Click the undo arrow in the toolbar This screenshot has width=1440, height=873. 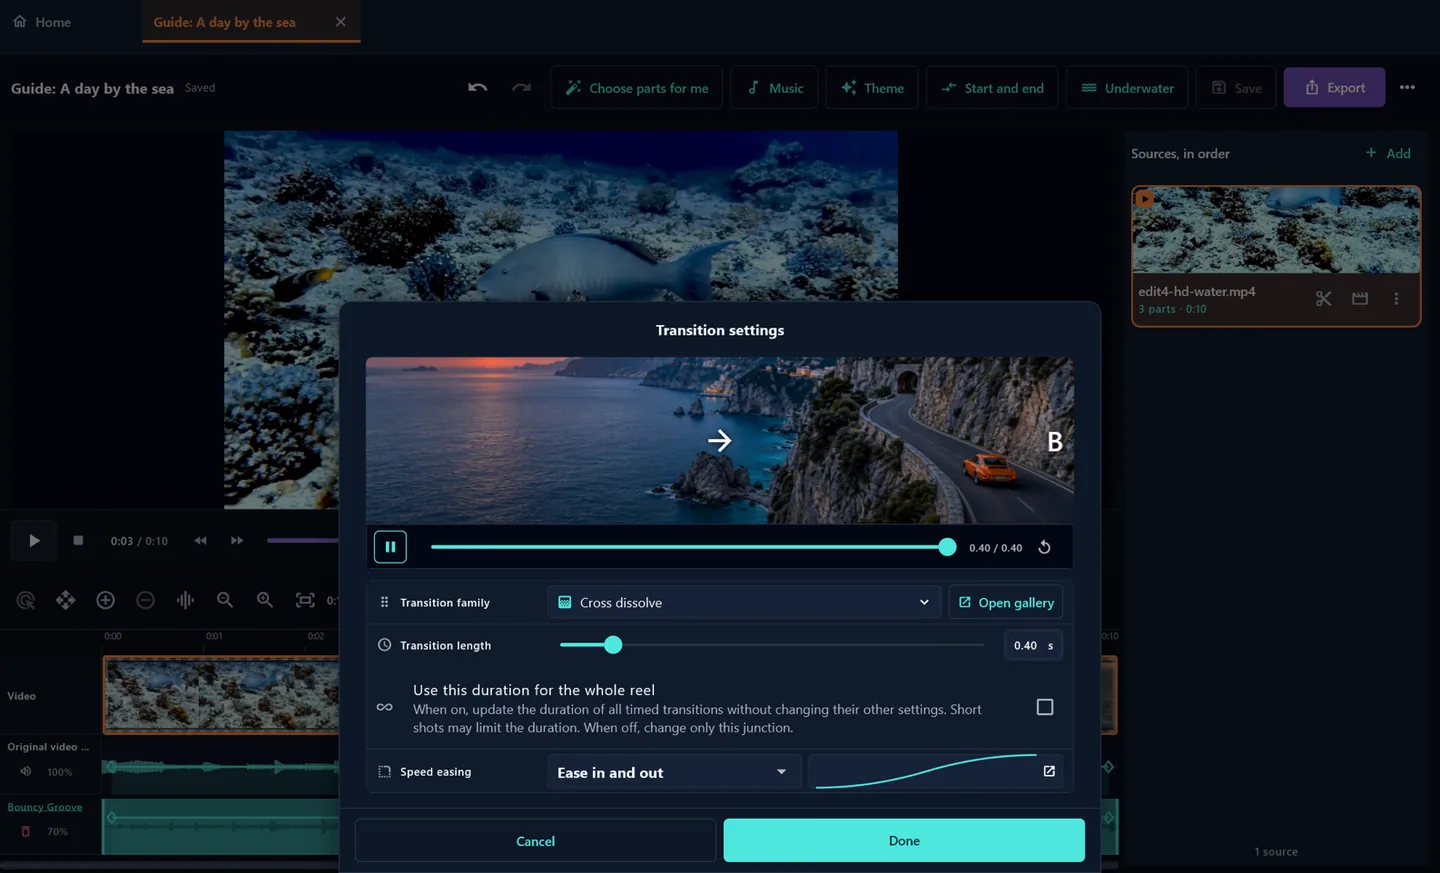478,88
